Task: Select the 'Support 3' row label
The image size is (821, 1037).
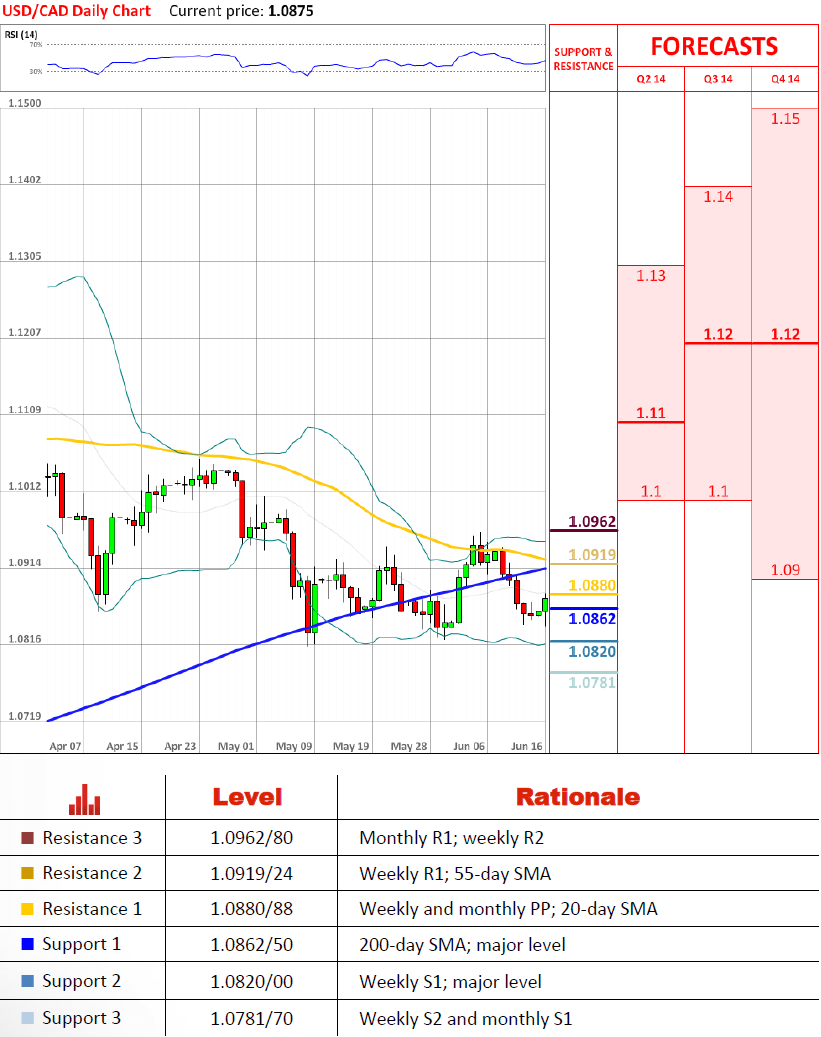Action: (x=81, y=1018)
